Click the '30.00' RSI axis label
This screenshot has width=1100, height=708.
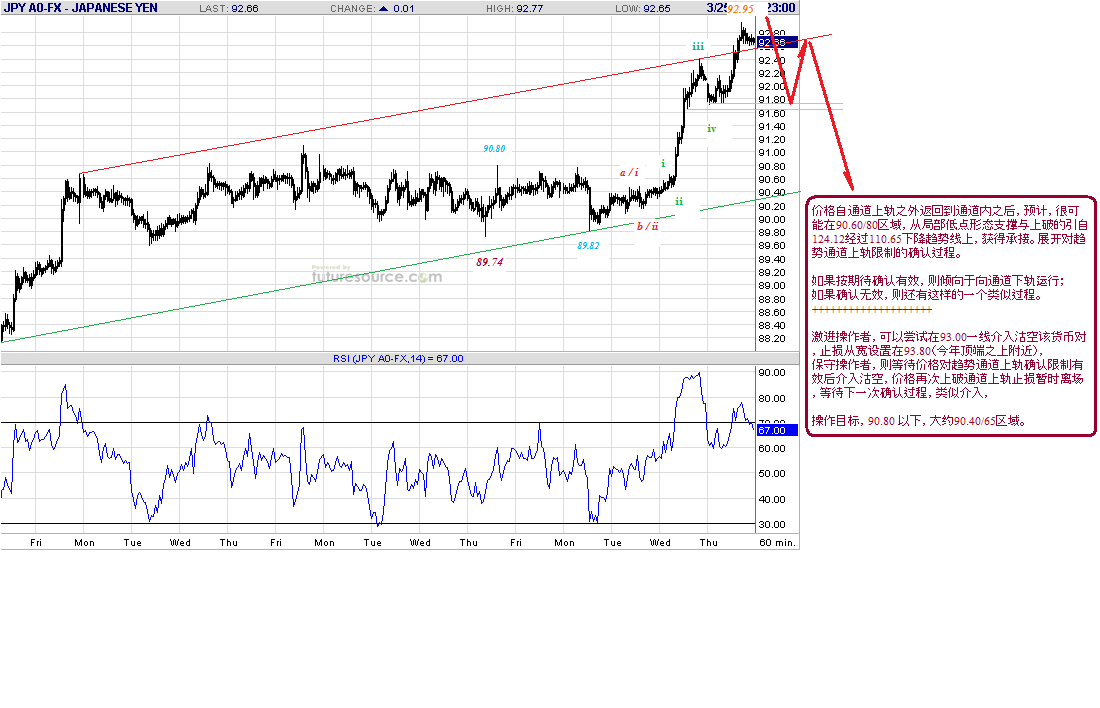coord(772,525)
